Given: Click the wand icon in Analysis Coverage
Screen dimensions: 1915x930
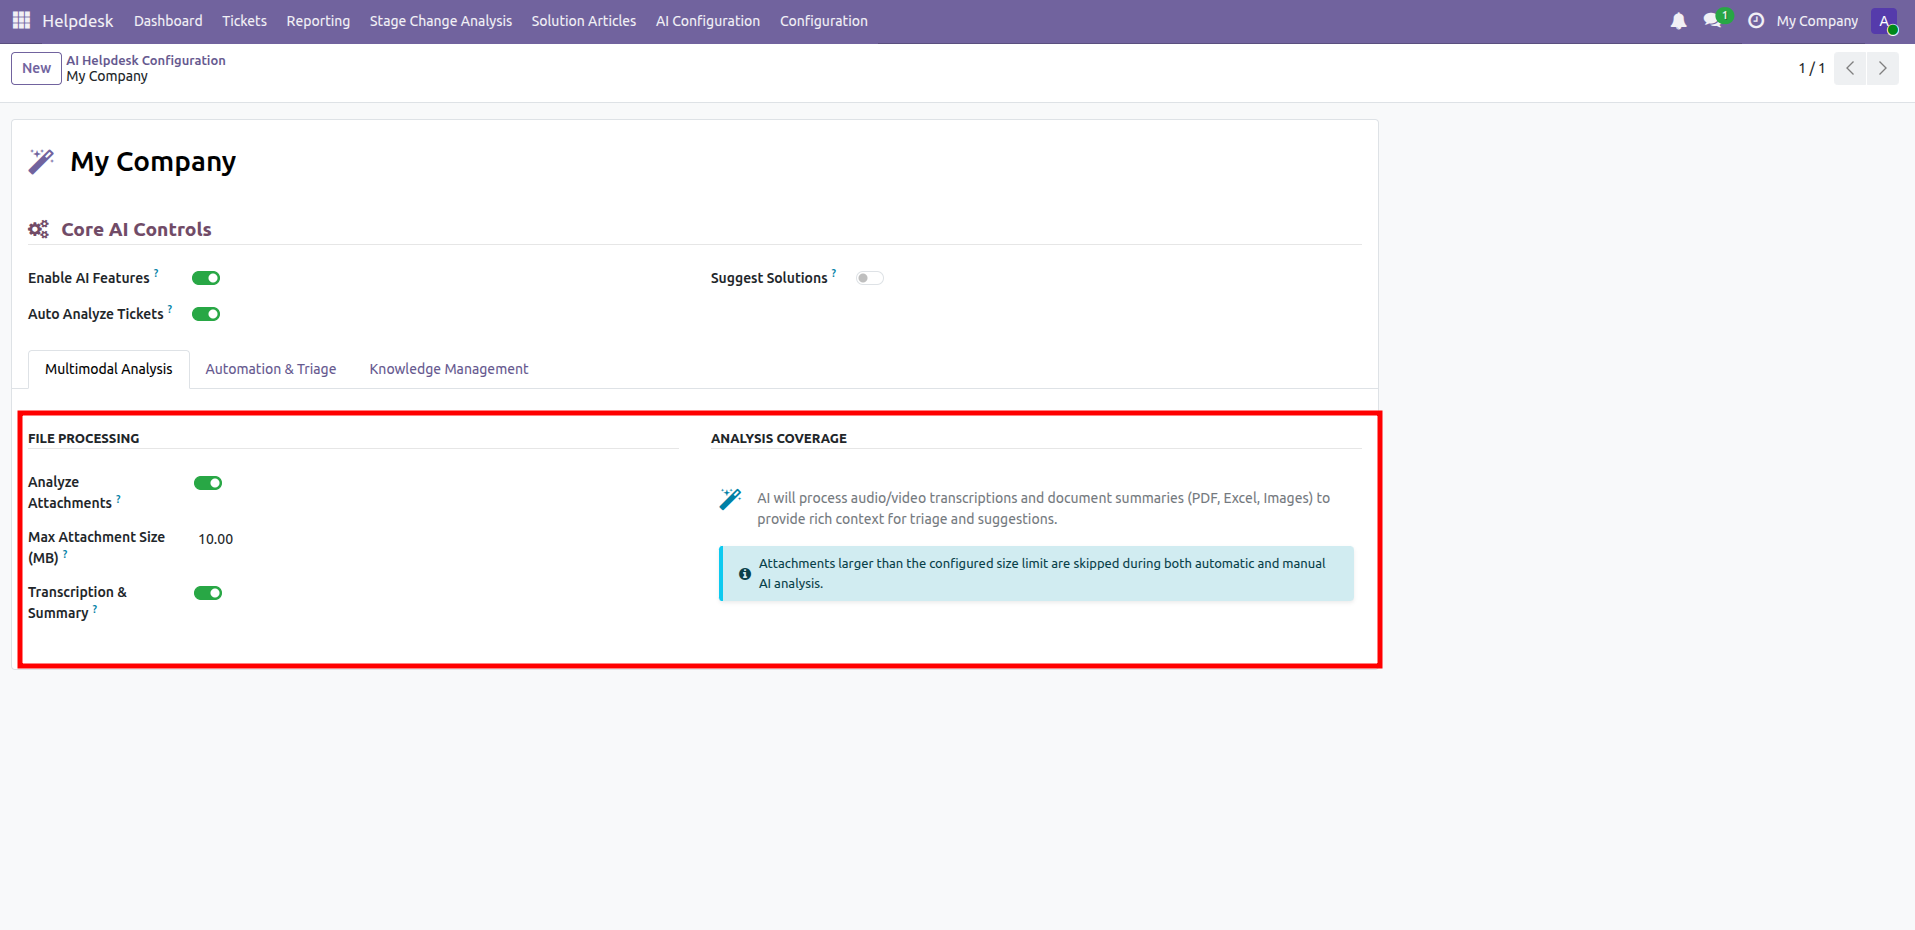Looking at the screenshot, I should 730,499.
